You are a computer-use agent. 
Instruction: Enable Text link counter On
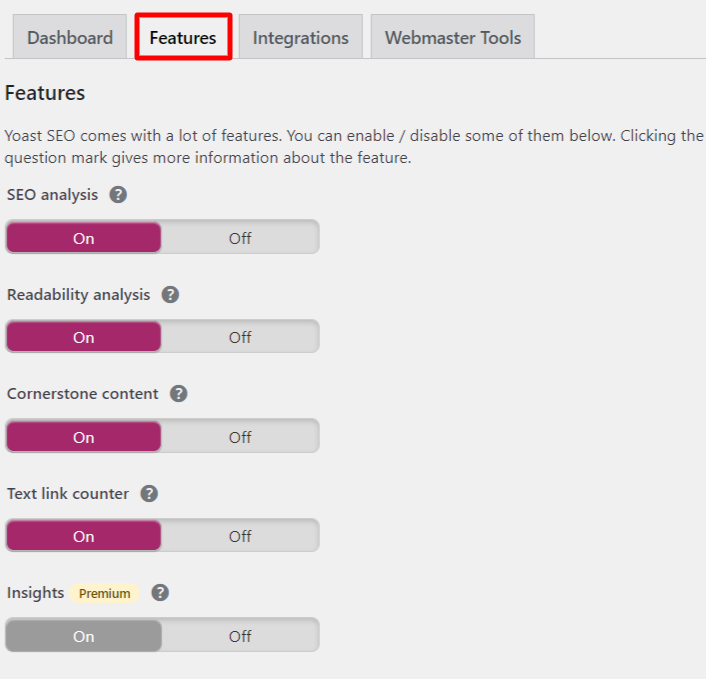tap(84, 536)
